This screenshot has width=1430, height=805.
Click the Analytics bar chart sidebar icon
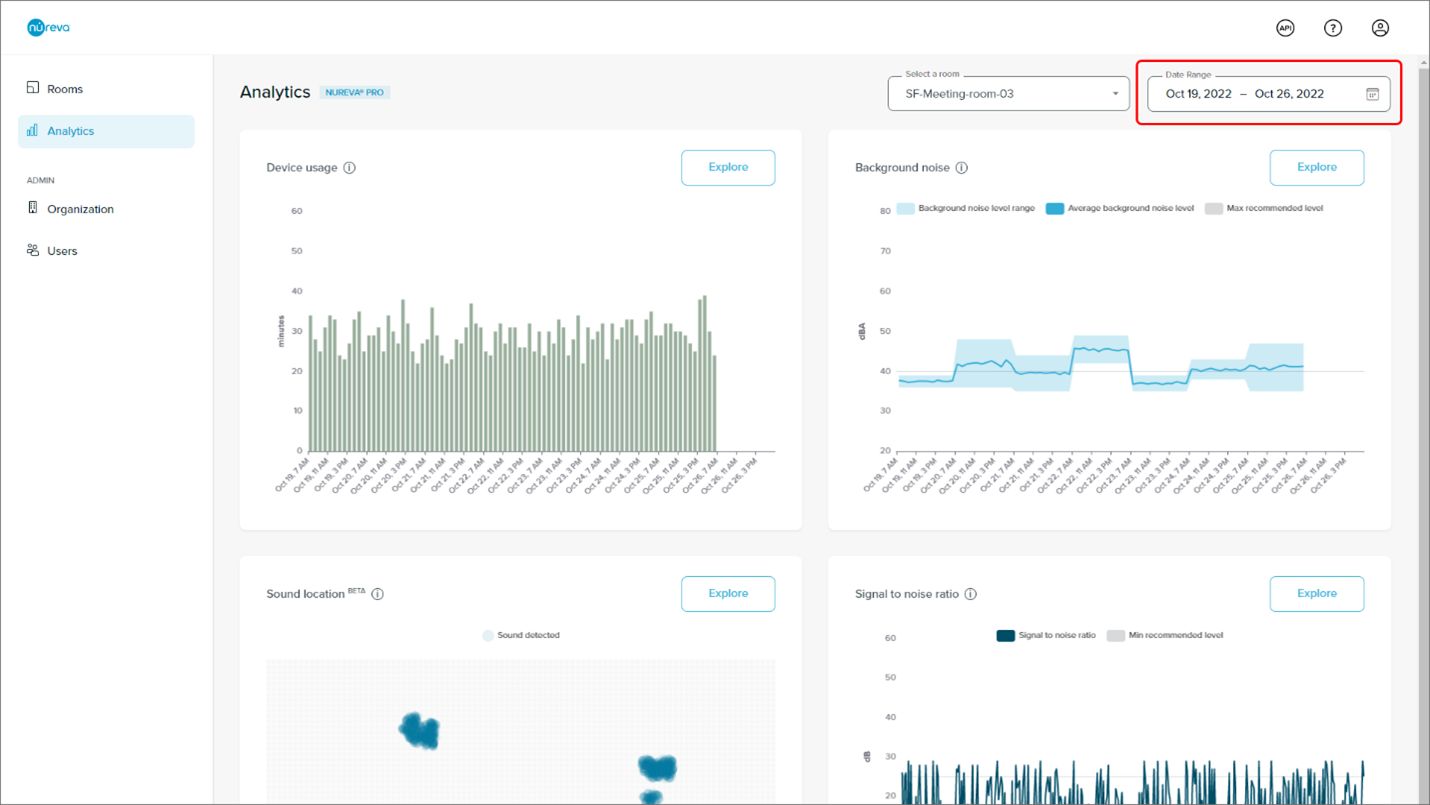coord(33,131)
